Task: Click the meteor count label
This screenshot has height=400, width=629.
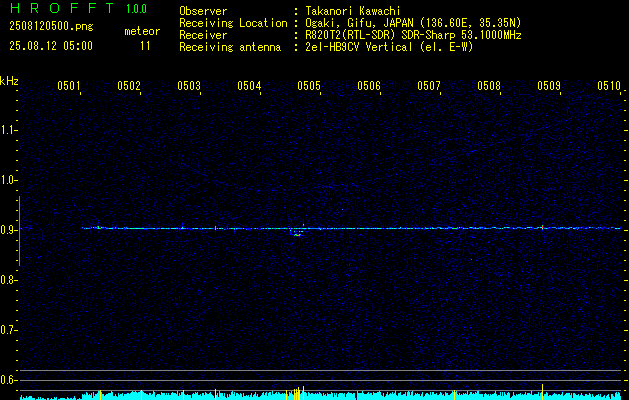Action: pos(142,31)
